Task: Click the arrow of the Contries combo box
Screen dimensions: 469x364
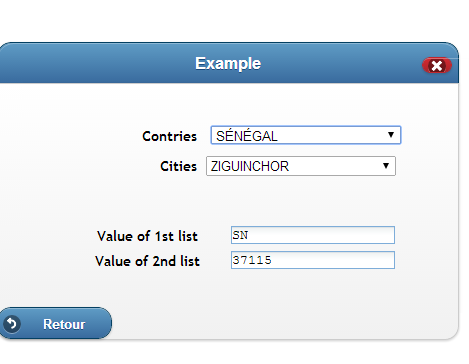Action: click(391, 135)
